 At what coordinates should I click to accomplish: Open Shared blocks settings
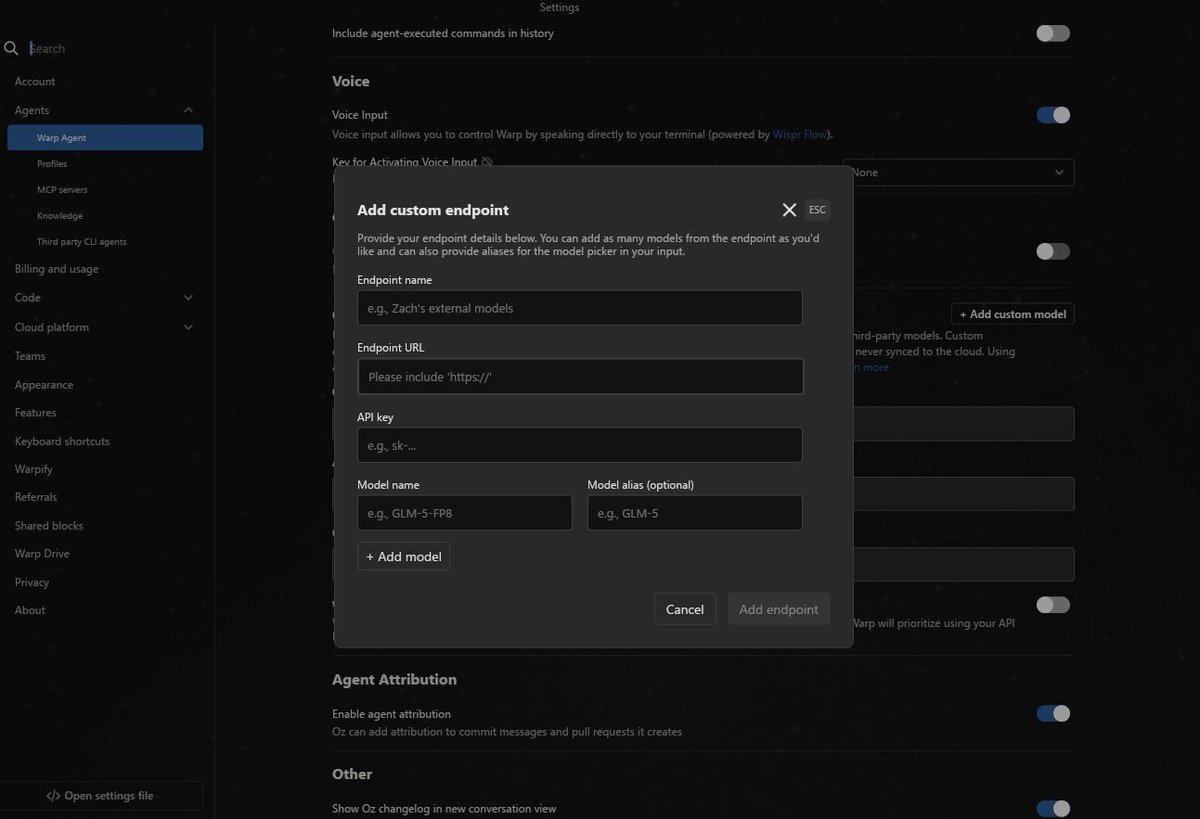pyautogui.click(x=49, y=526)
